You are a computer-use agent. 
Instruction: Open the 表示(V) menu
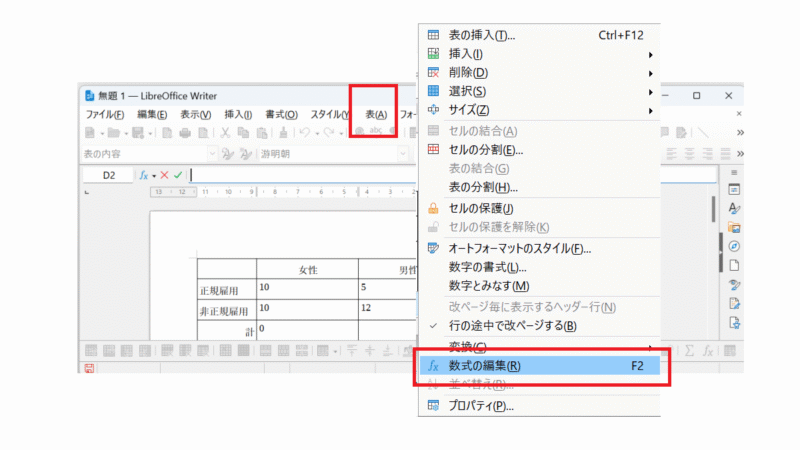point(195,114)
